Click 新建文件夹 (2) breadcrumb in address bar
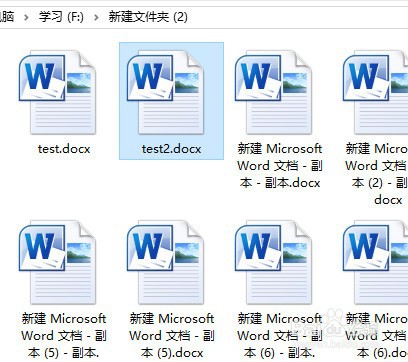 click(148, 17)
